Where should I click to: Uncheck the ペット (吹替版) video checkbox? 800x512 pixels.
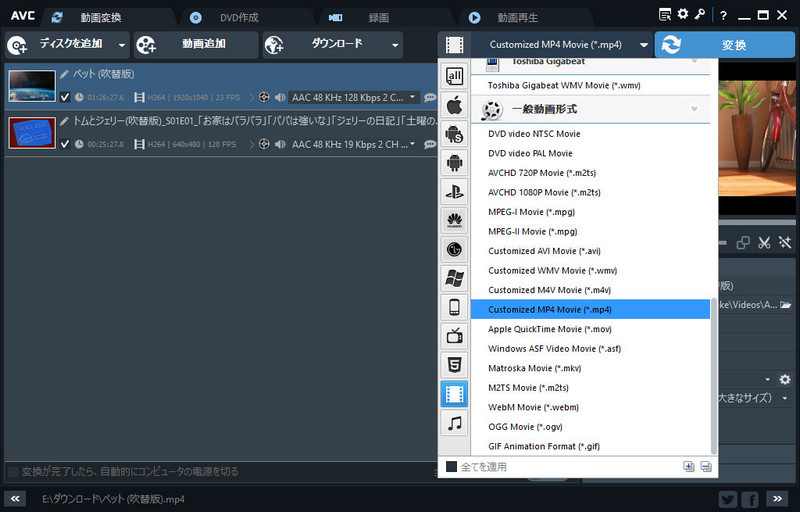(x=65, y=97)
